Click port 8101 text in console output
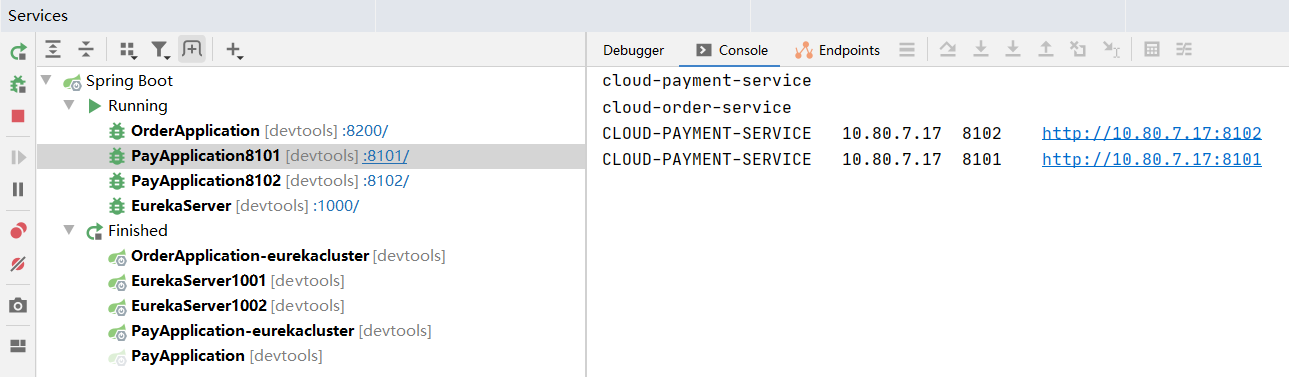 (x=981, y=159)
